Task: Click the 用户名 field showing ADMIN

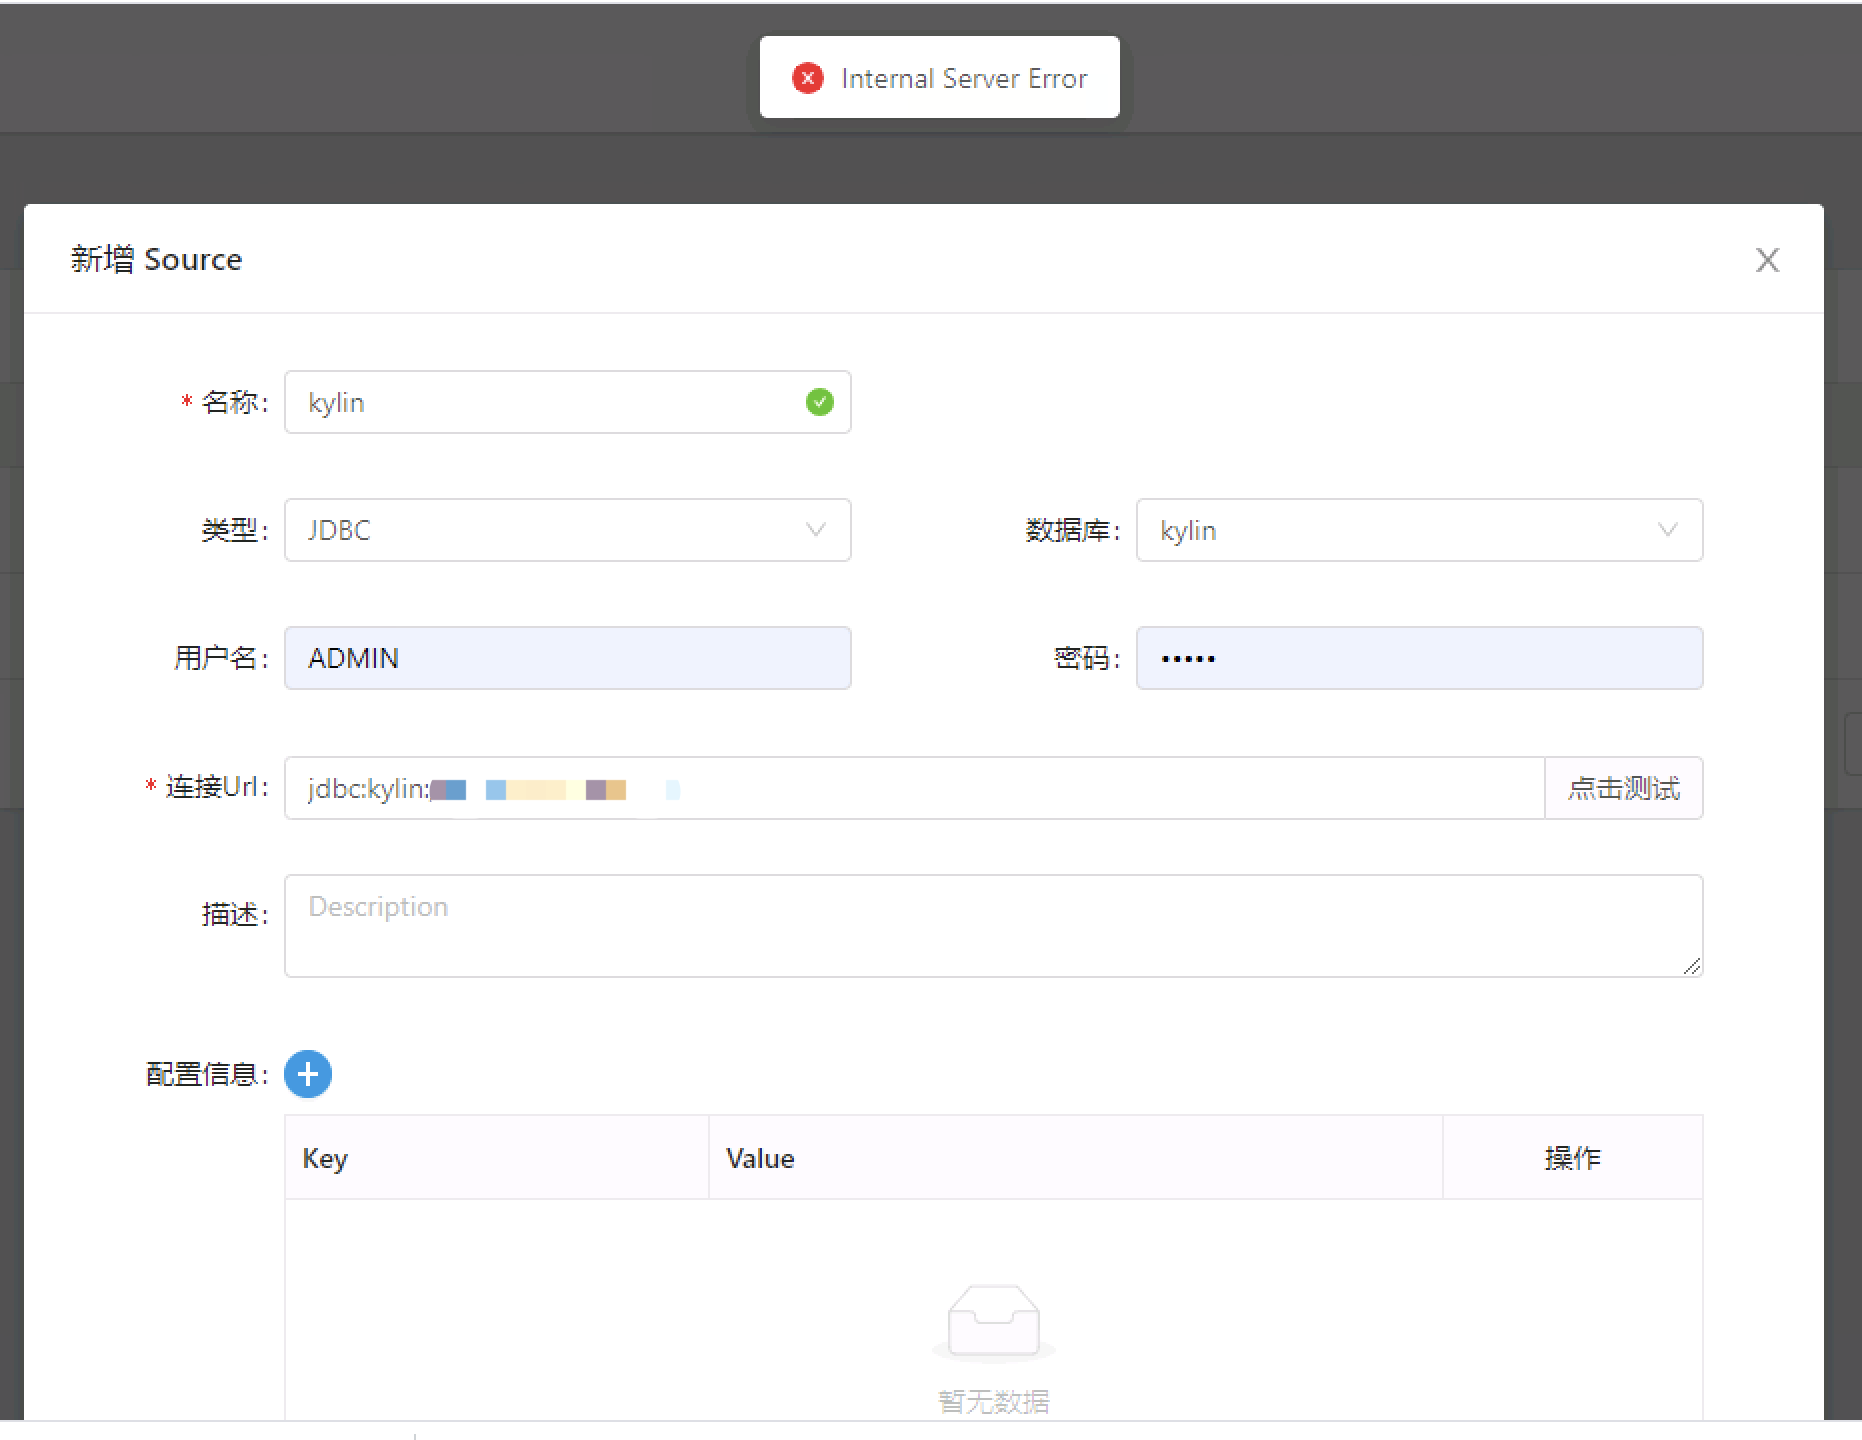Action: (x=567, y=657)
